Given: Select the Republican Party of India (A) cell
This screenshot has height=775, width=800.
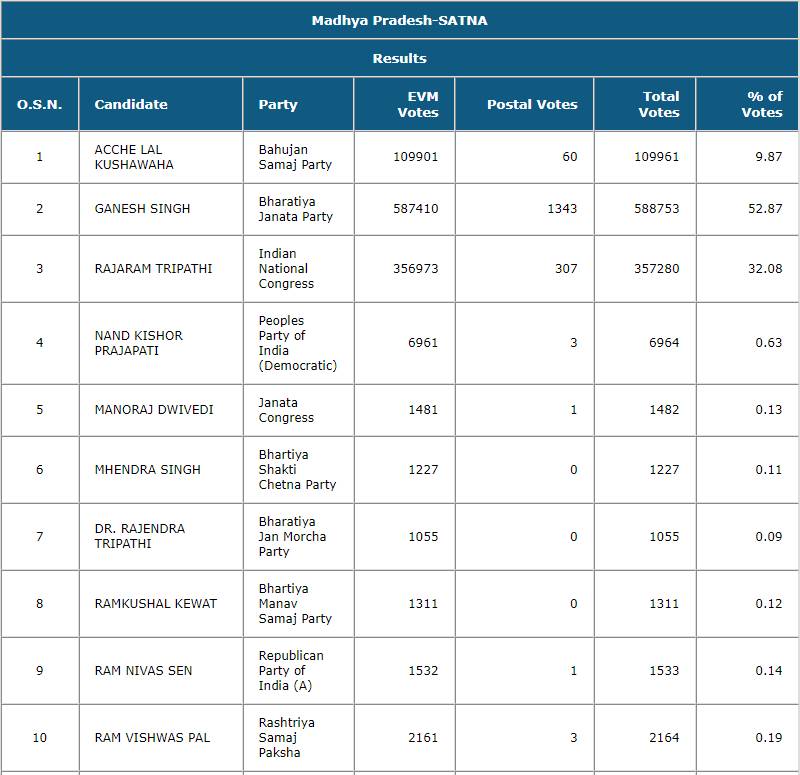Looking at the screenshot, I should pyautogui.click(x=291, y=670).
